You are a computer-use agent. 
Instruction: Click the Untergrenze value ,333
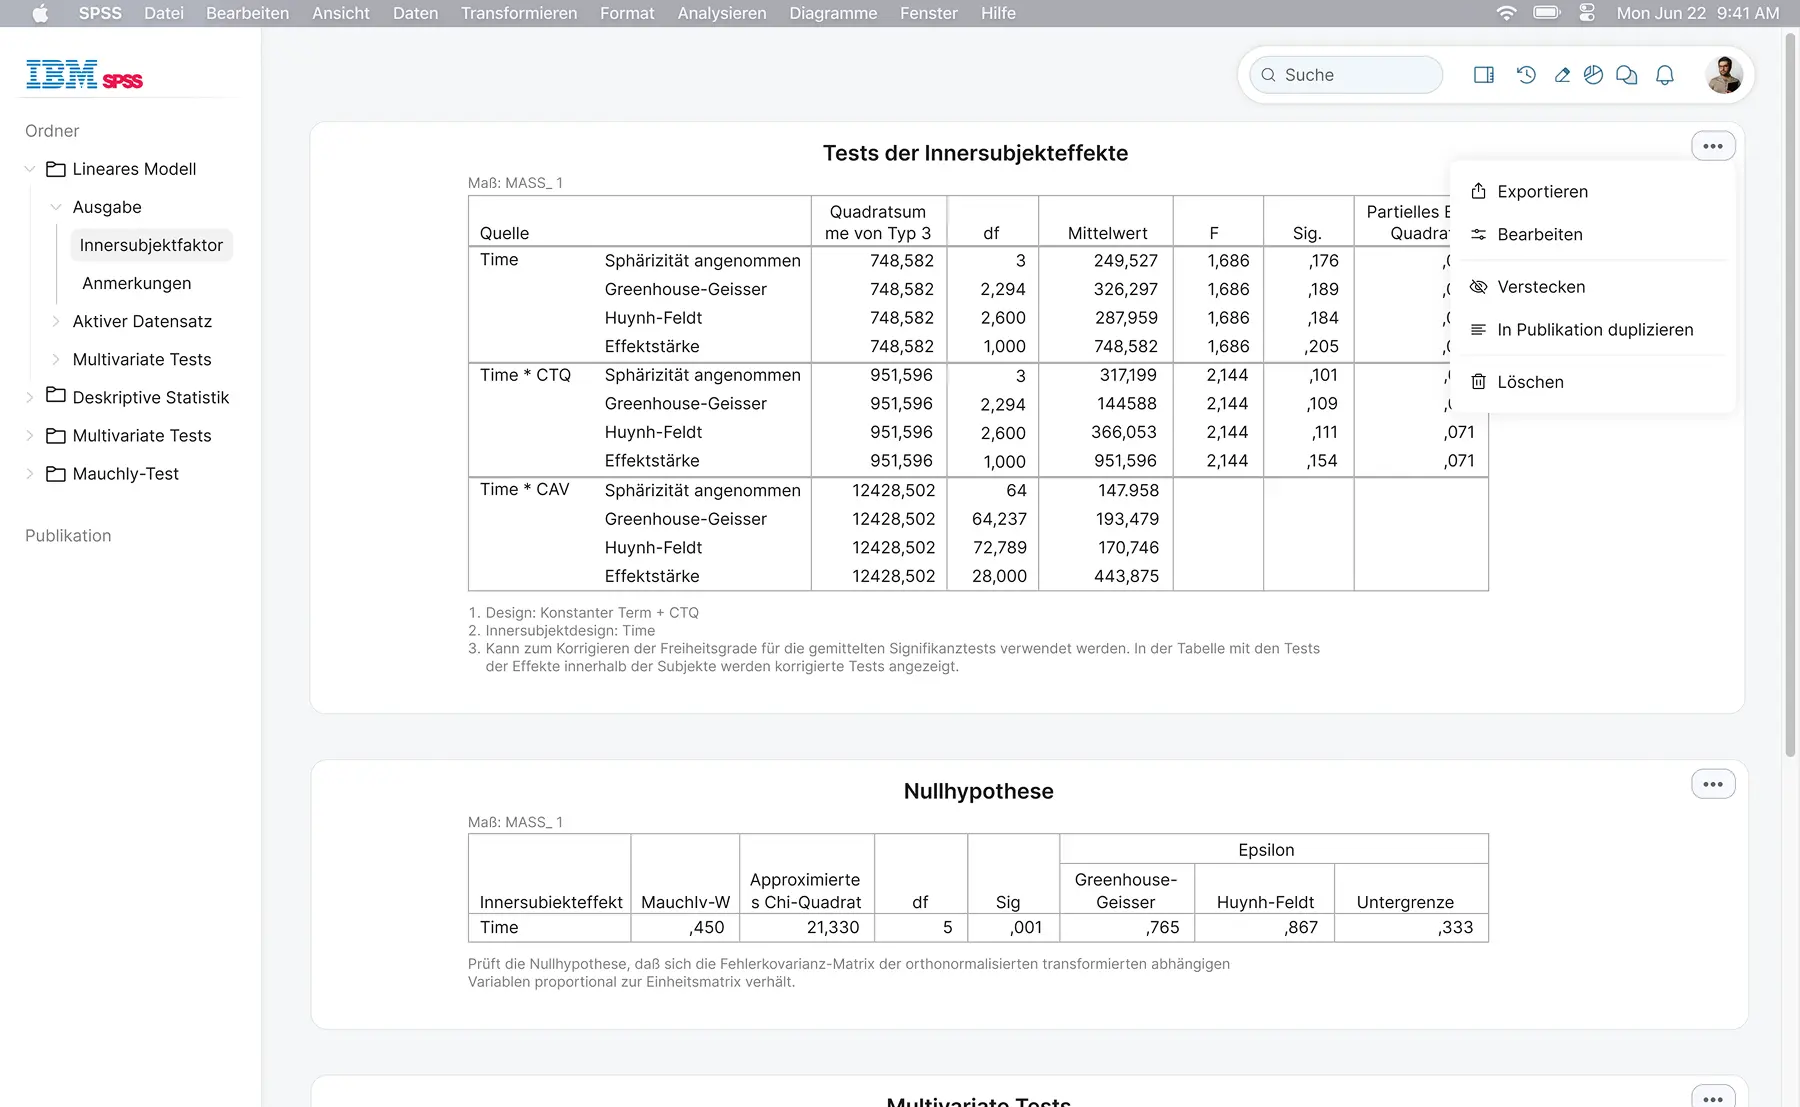tap(1456, 927)
